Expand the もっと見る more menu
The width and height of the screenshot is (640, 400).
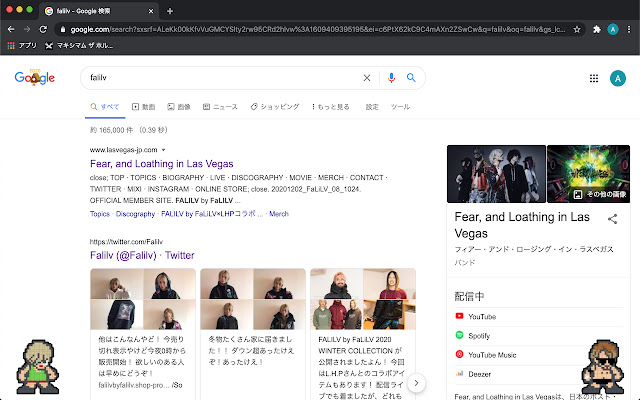331,107
